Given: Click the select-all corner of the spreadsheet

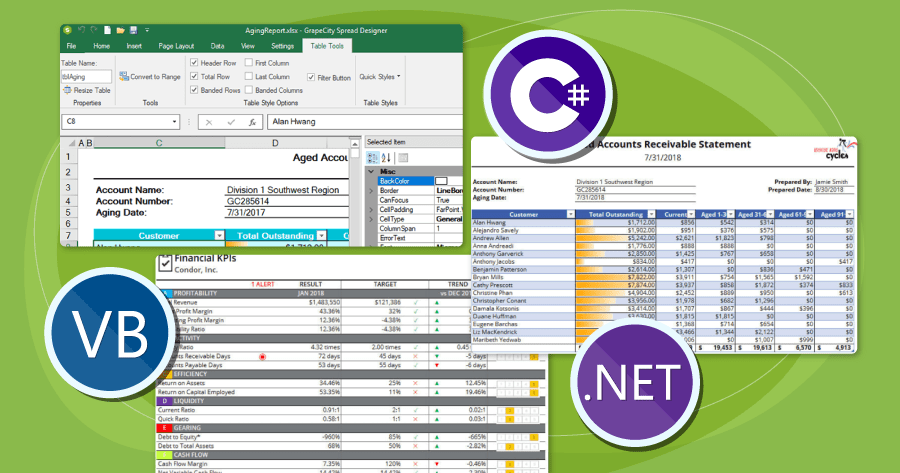Looking at the screenshot, I should coord(71,143).
